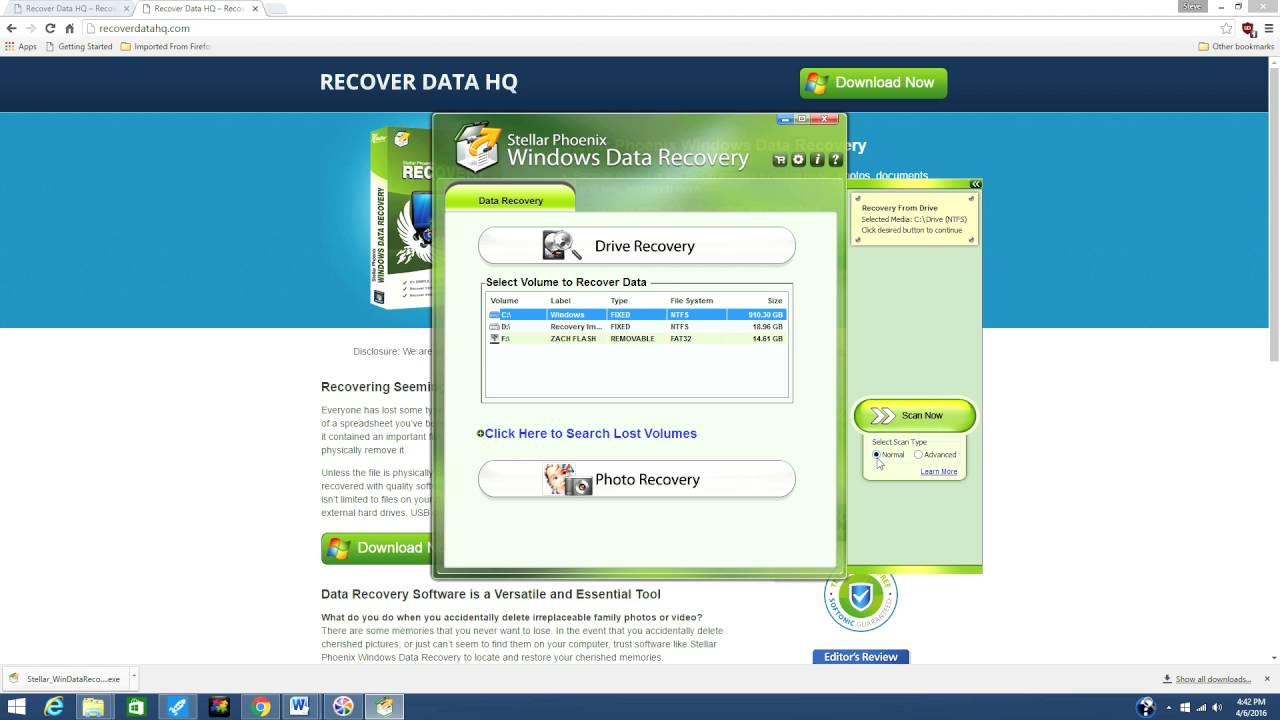
Task: Open the color wheel app in taskbar
Action: coord(343,707)
